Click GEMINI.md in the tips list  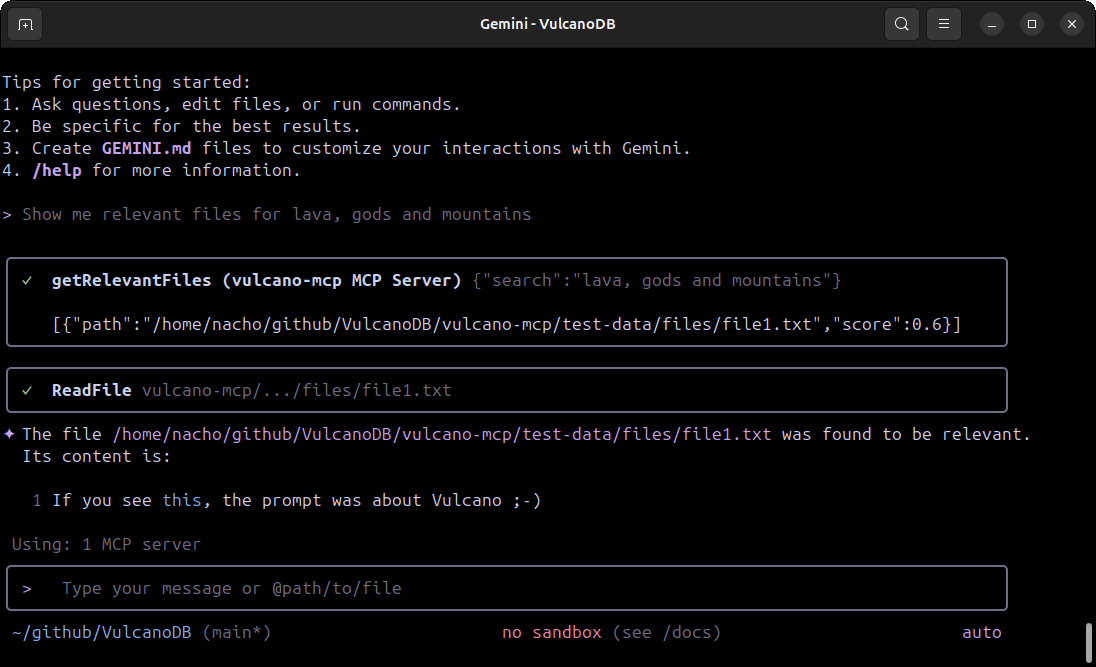coord(146,147)
